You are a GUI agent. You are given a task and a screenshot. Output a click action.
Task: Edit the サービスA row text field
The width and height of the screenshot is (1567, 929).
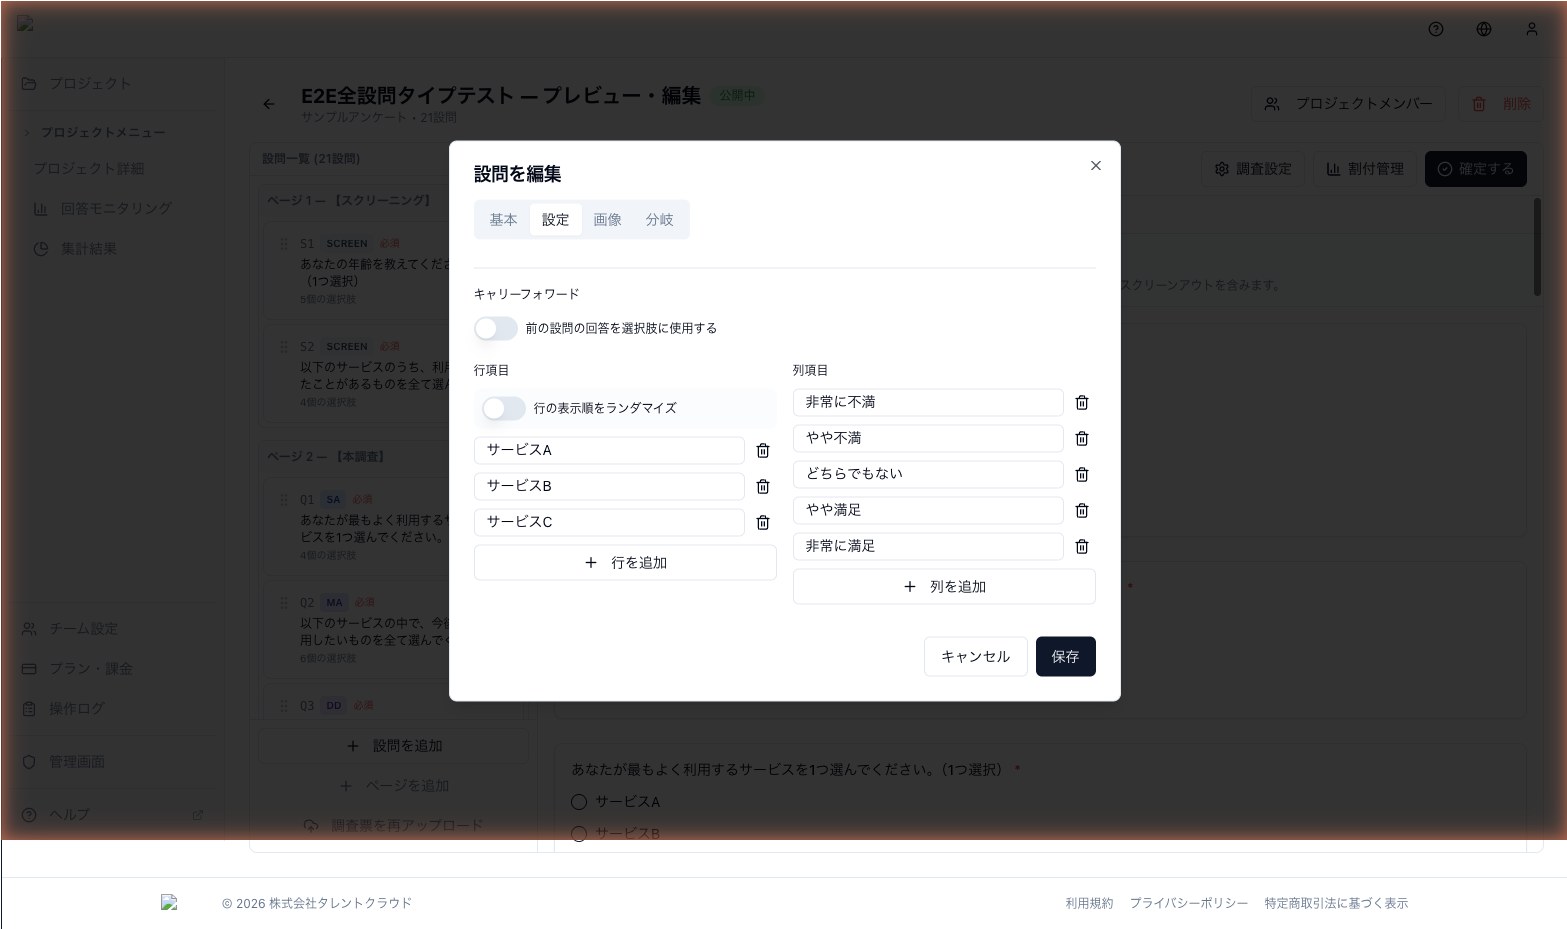(x=609, y=451)
